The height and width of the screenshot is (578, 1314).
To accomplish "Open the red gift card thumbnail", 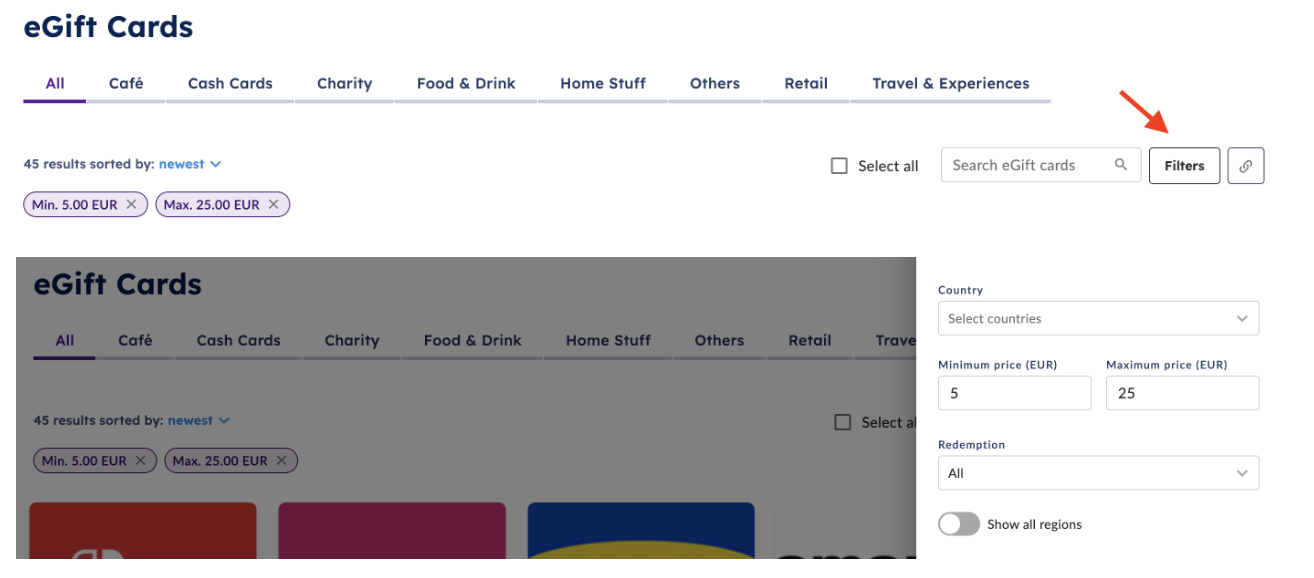I will click(143, 530).
